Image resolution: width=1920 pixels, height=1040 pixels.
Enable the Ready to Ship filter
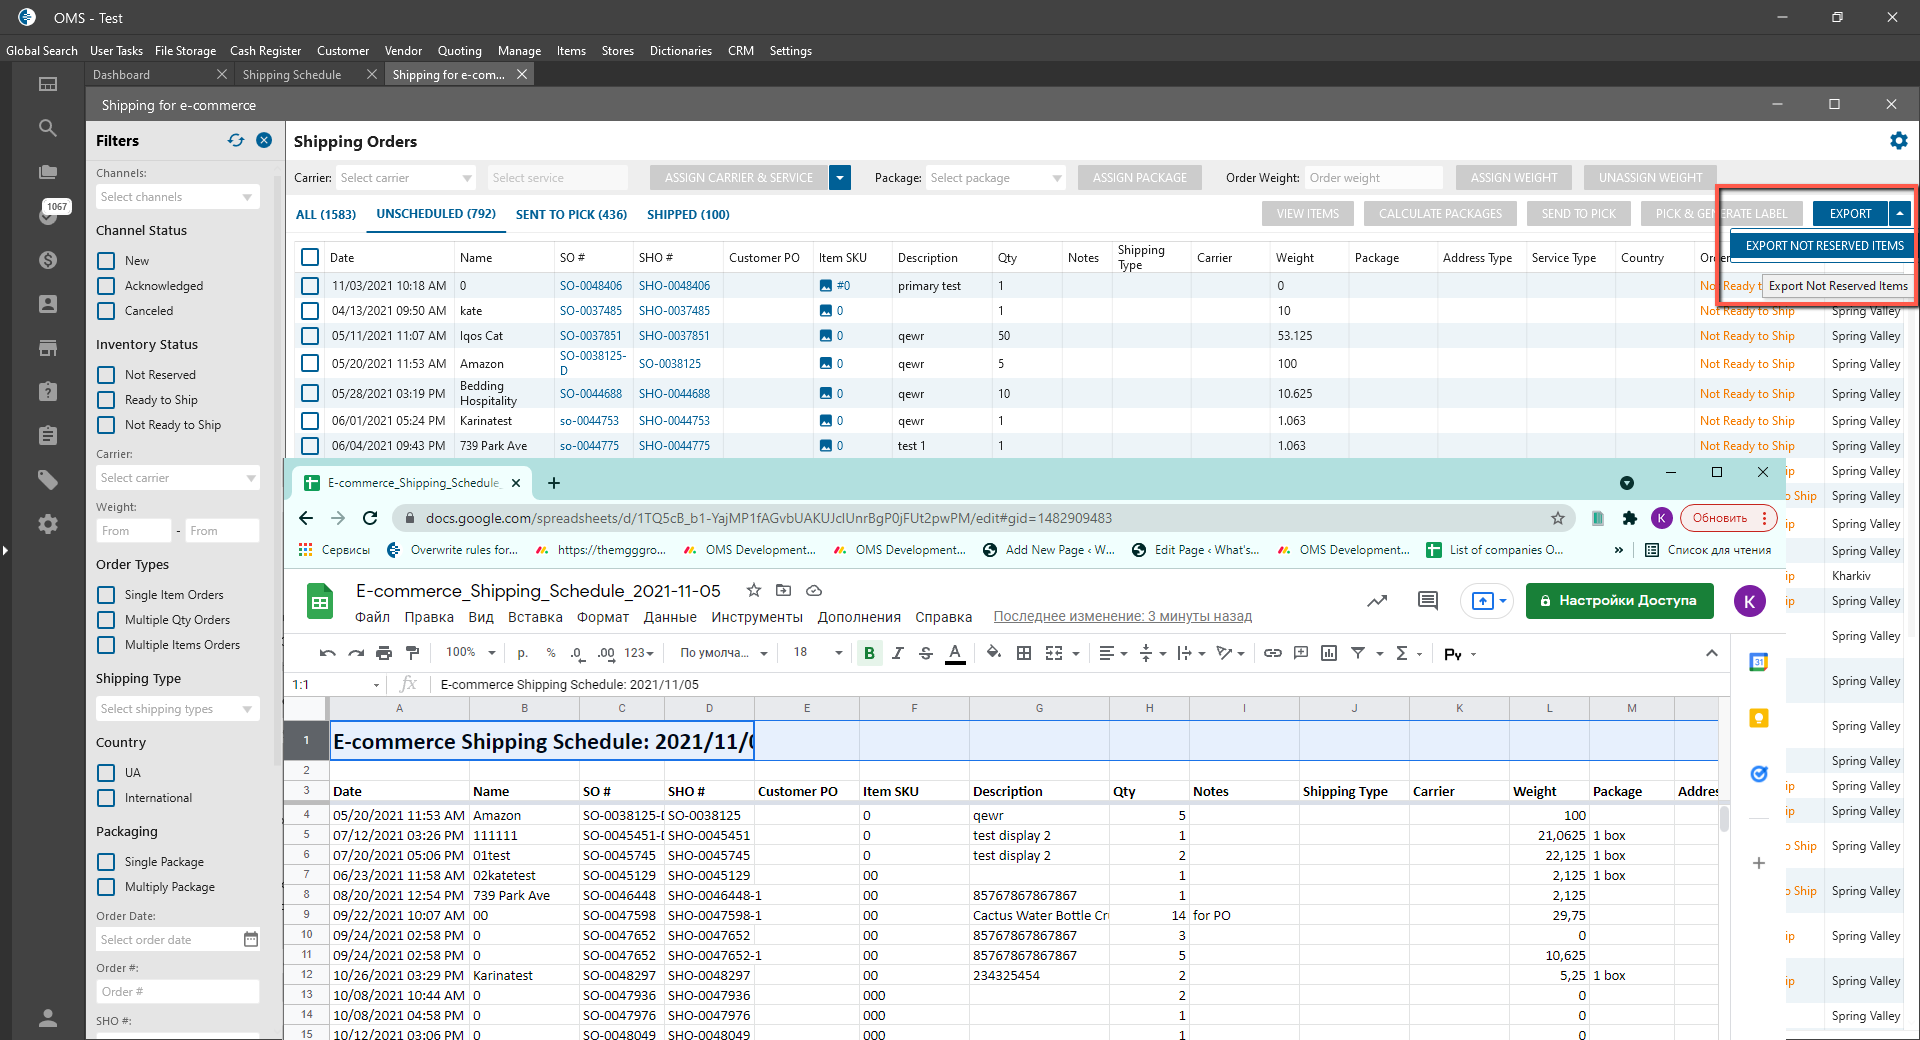click(x=106, y=400)
